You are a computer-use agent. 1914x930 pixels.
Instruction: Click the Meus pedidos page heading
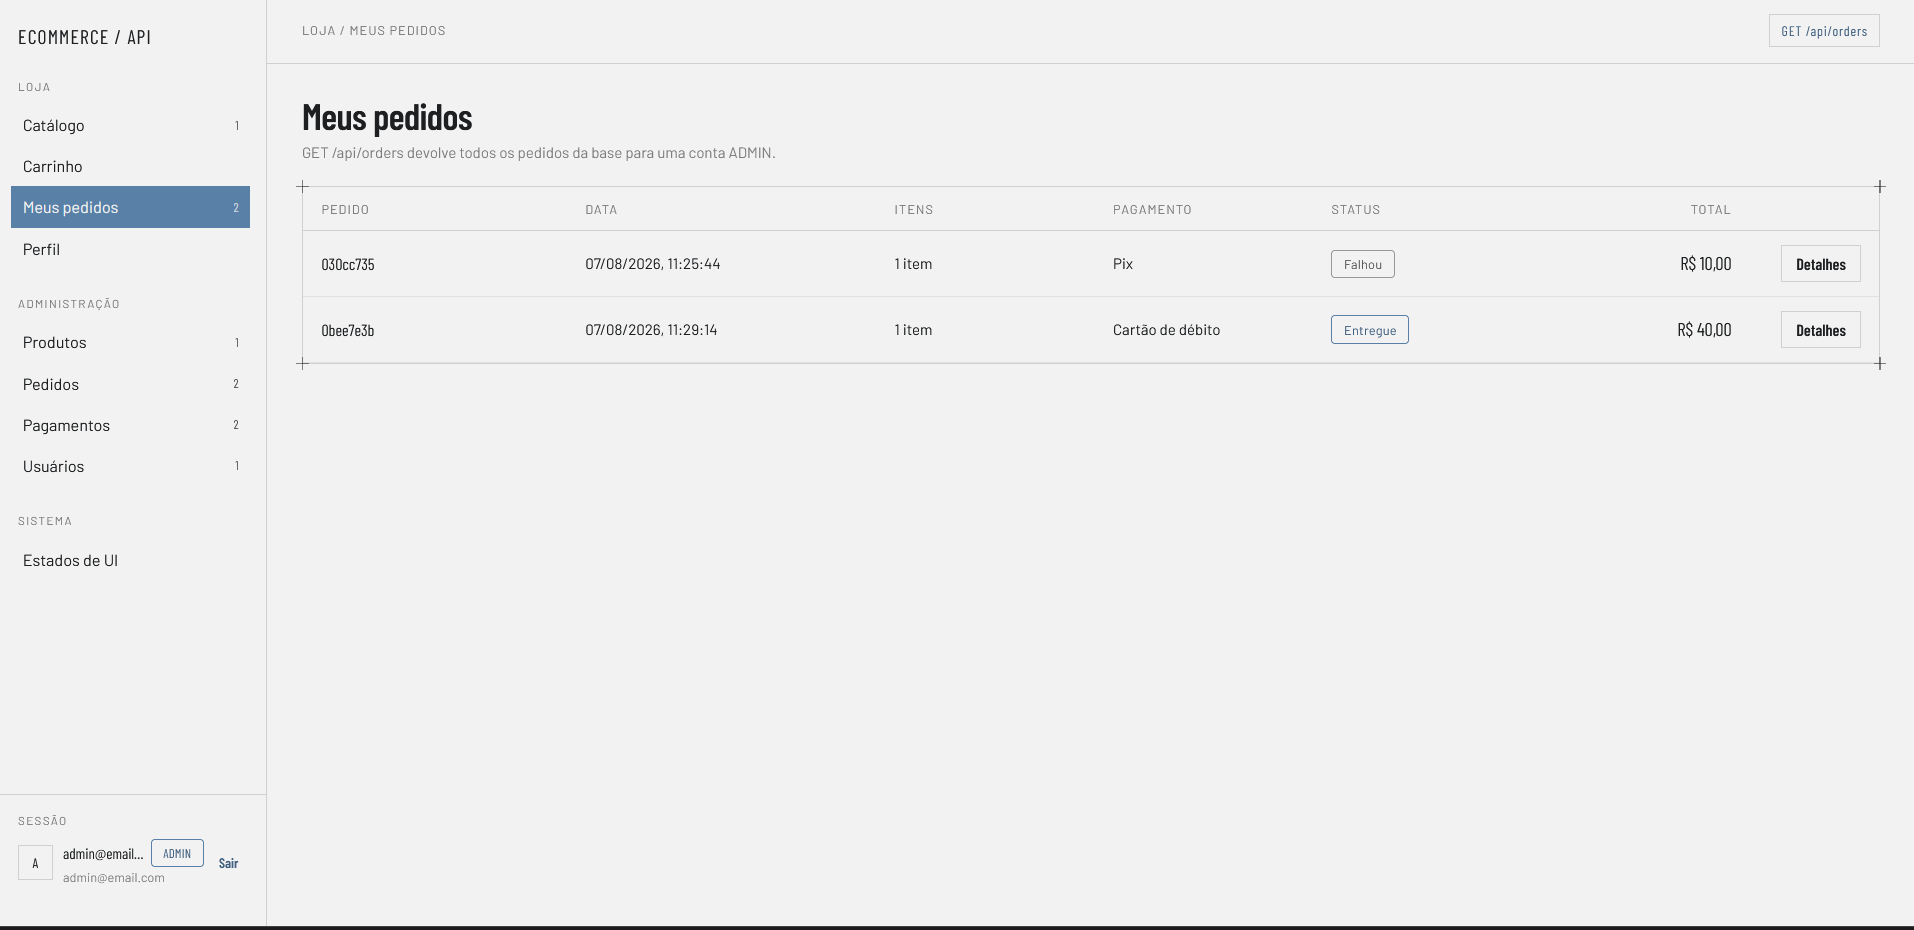pyautogui.click(x=387, y=118)
